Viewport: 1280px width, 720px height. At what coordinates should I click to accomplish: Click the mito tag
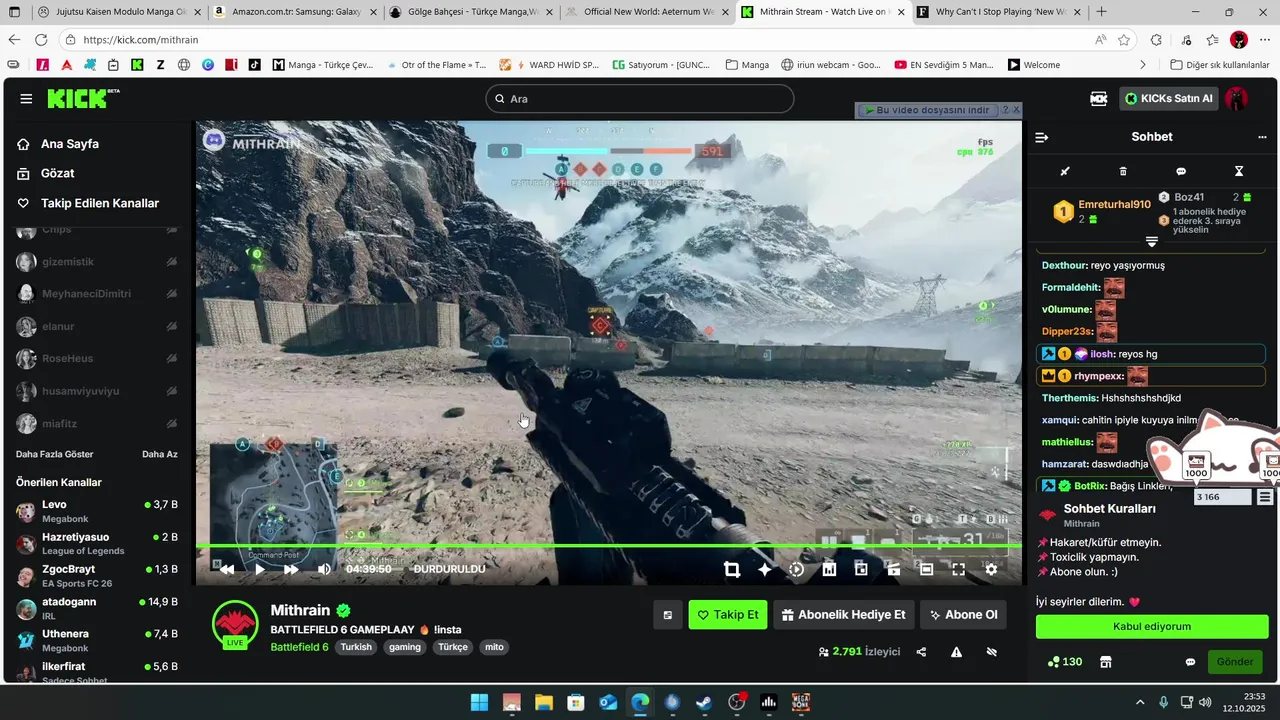494,647
